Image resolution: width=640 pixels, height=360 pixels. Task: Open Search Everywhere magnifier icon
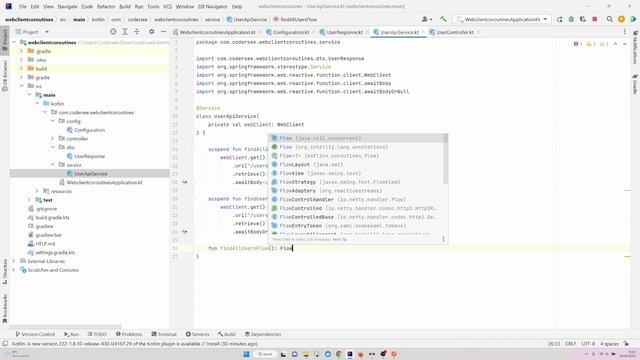click(609, 19)
